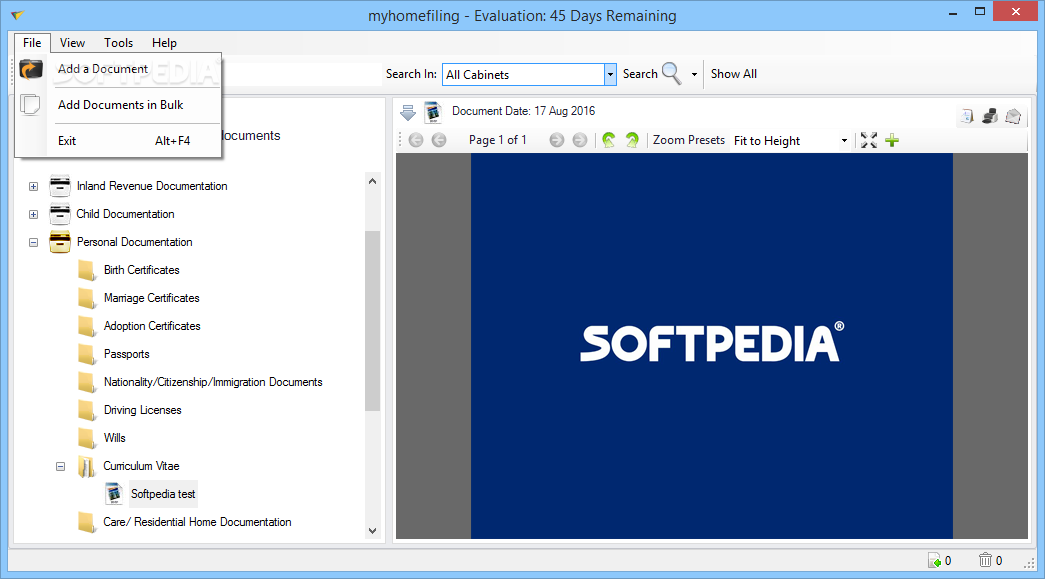Click tree scrollbar up arrow

click(373, 181)
